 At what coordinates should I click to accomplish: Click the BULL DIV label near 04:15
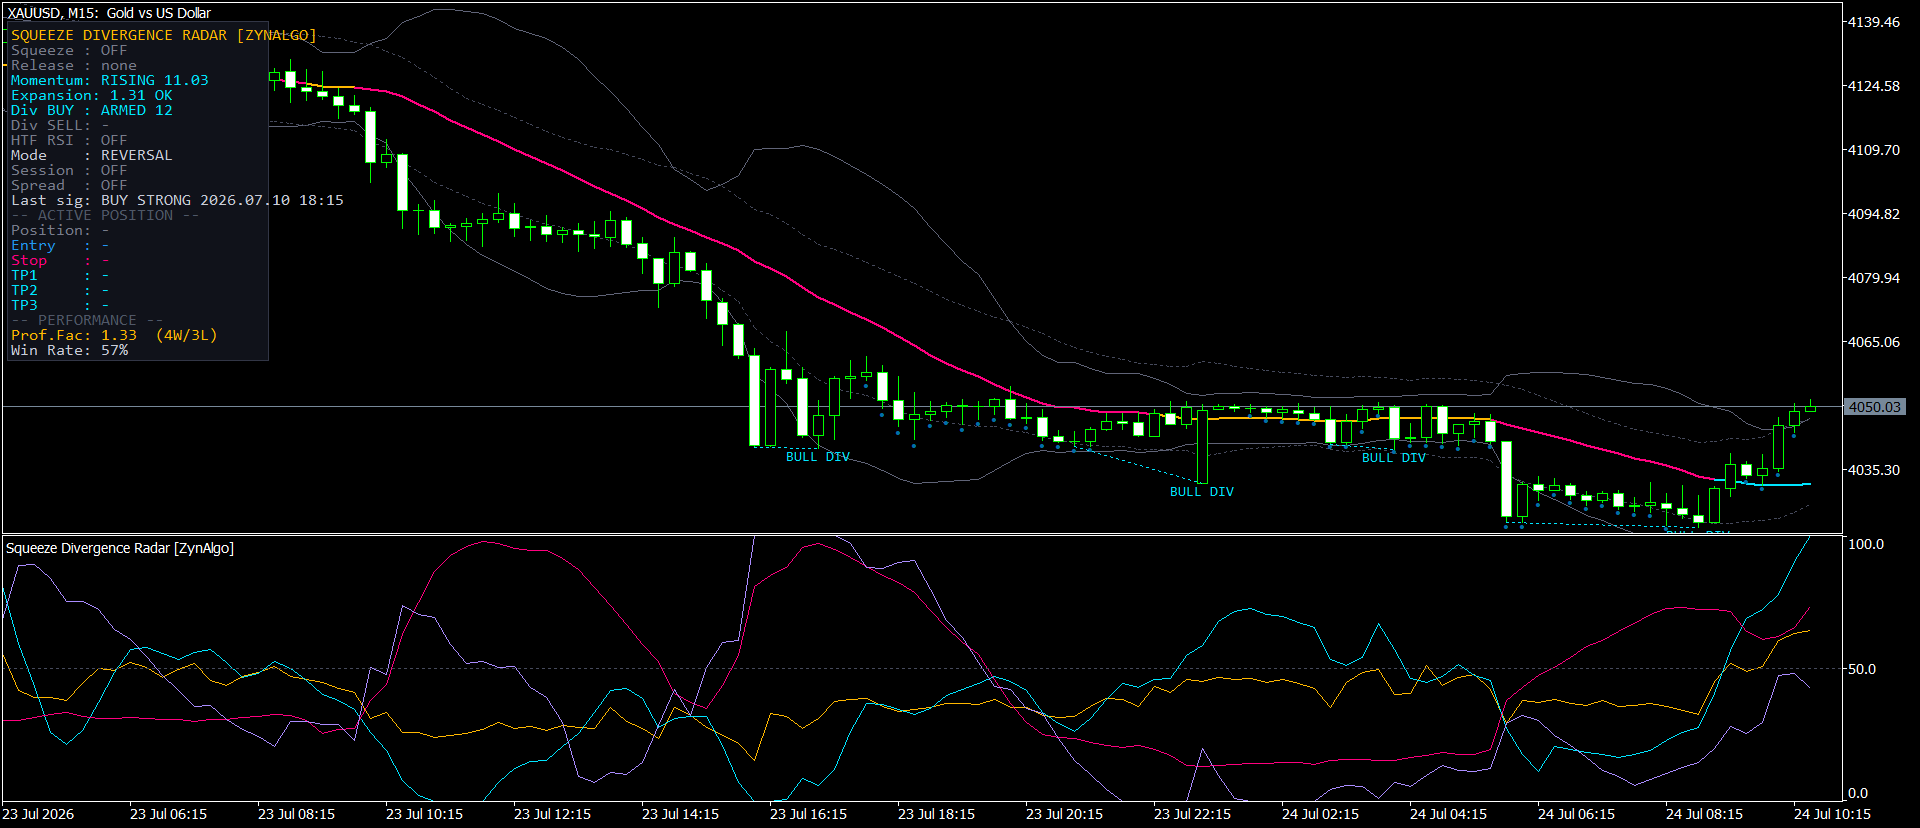point(1394,458)
